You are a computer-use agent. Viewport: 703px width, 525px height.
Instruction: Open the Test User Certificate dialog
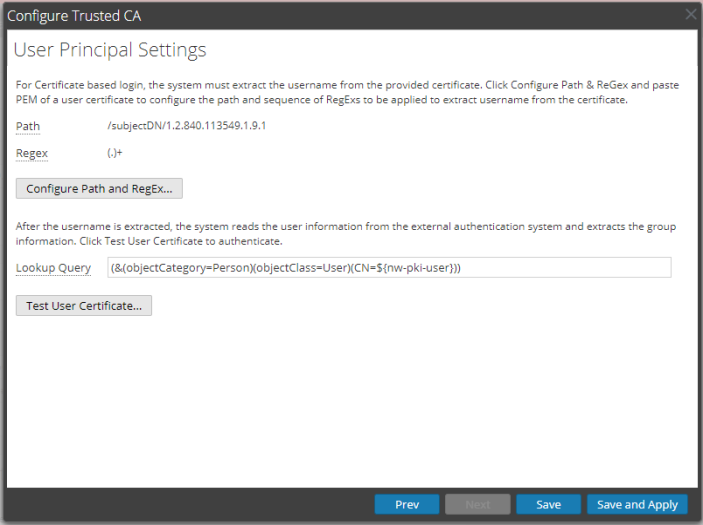pyautogui.click(x=84, y=306)
